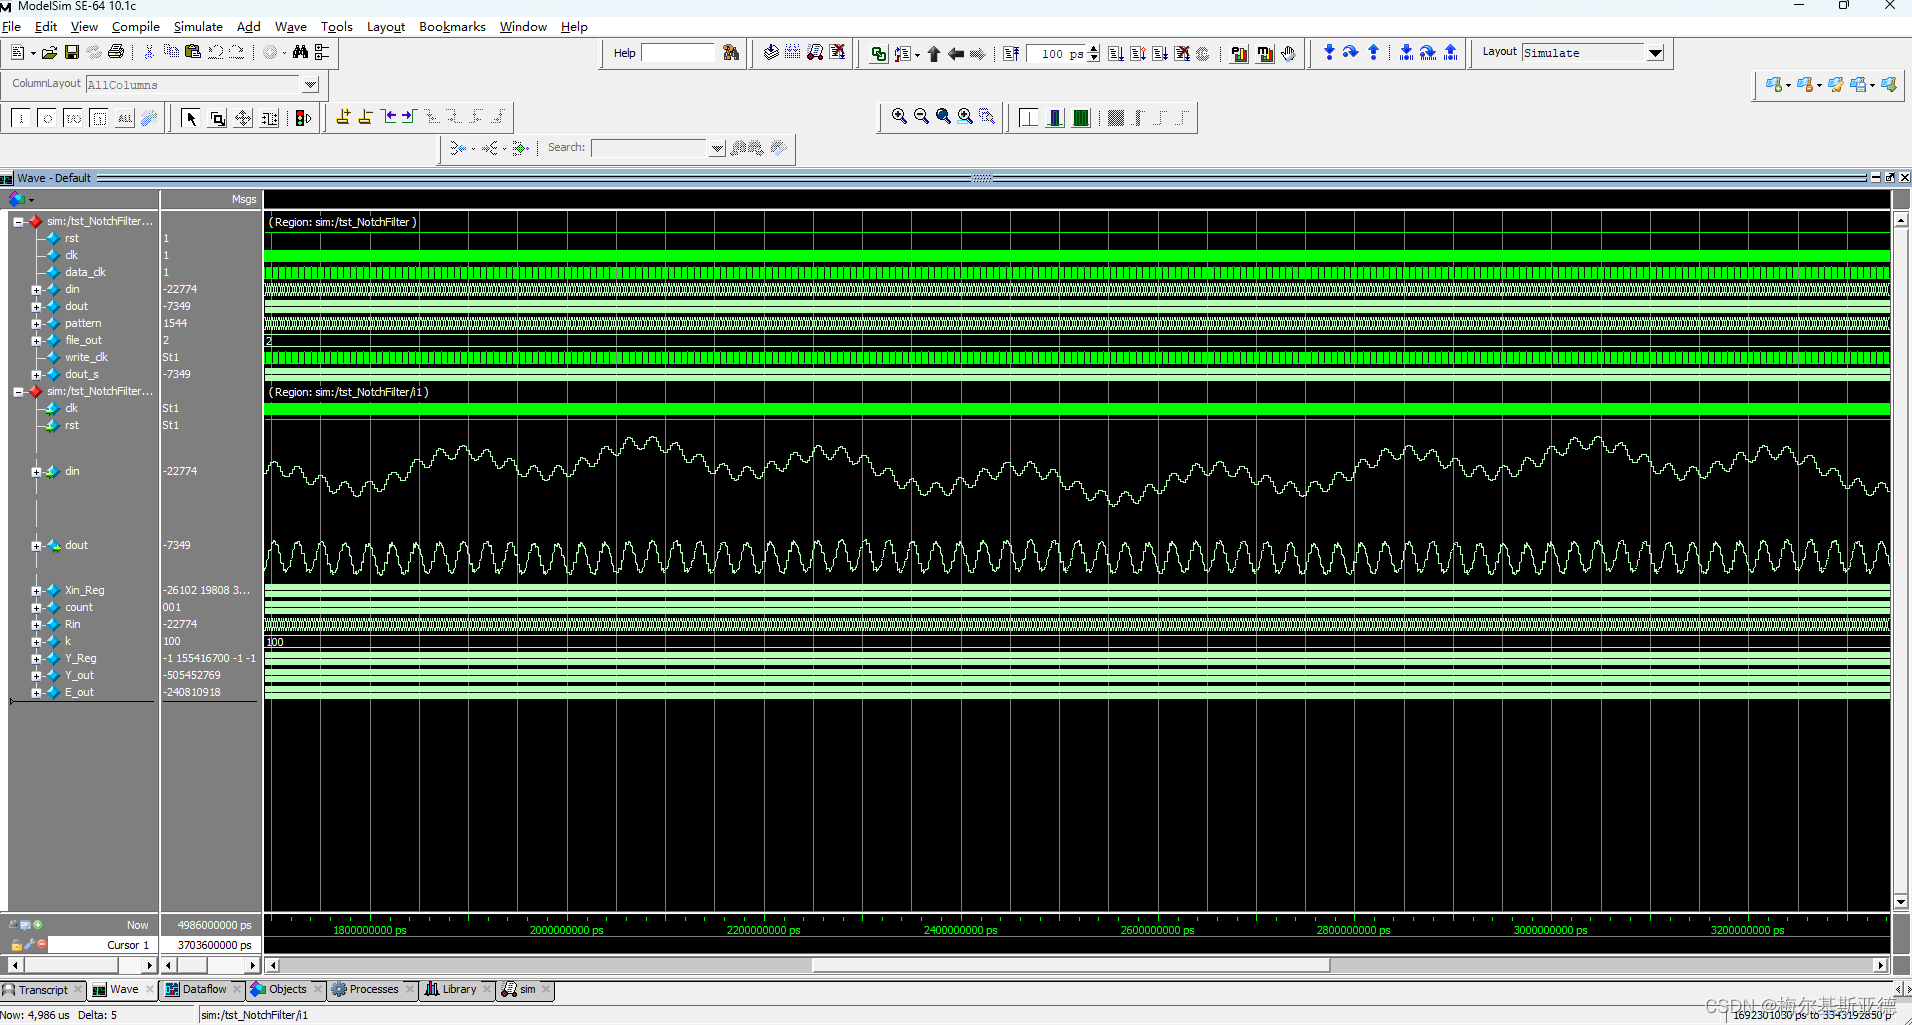Click the Insert Cursor yellow icon
The width and height of the screenshot is (1912, 1025).
tap(343, 118)
